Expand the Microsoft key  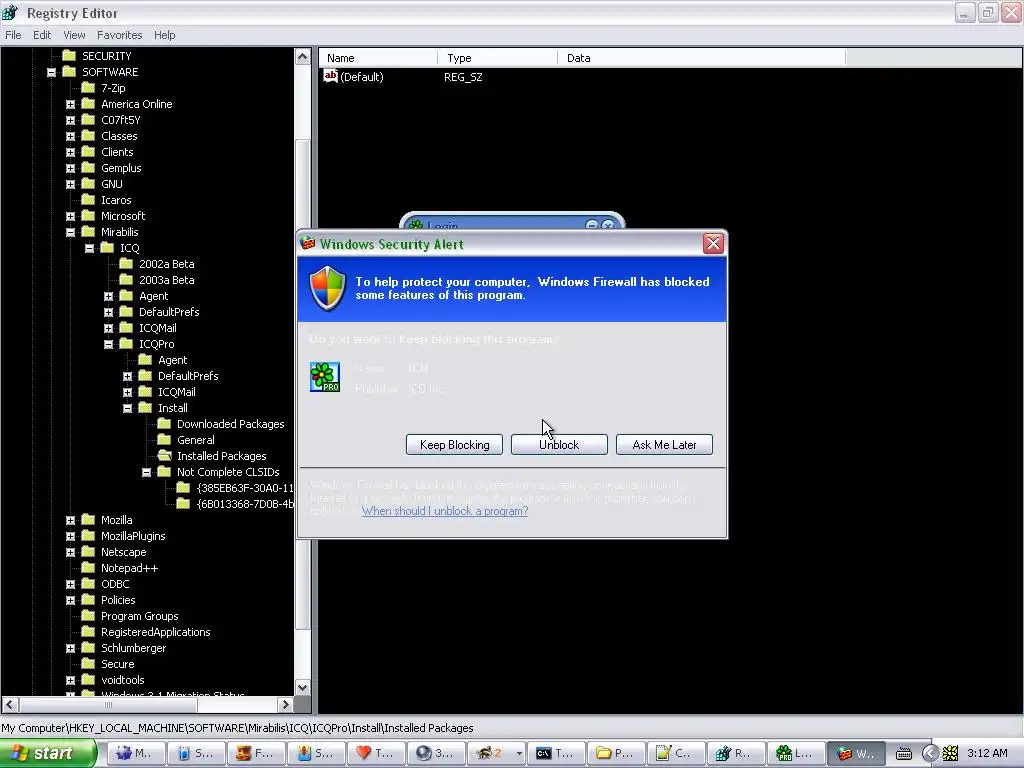pos(71,216)
